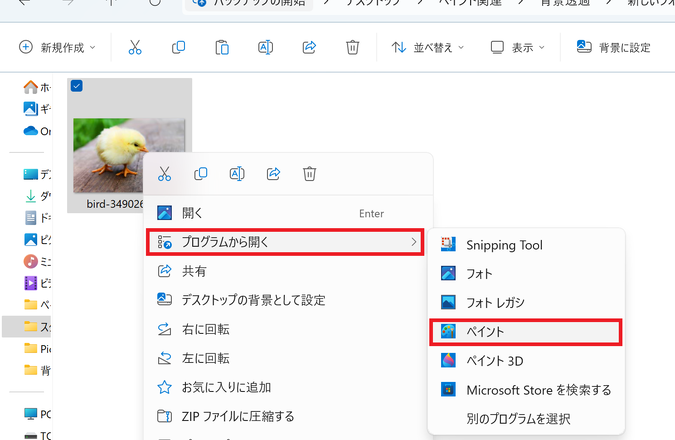The height and width of the screenshot is (440, 675).
Task: Open OneDrive in the navigation pane
Action: 37,131
